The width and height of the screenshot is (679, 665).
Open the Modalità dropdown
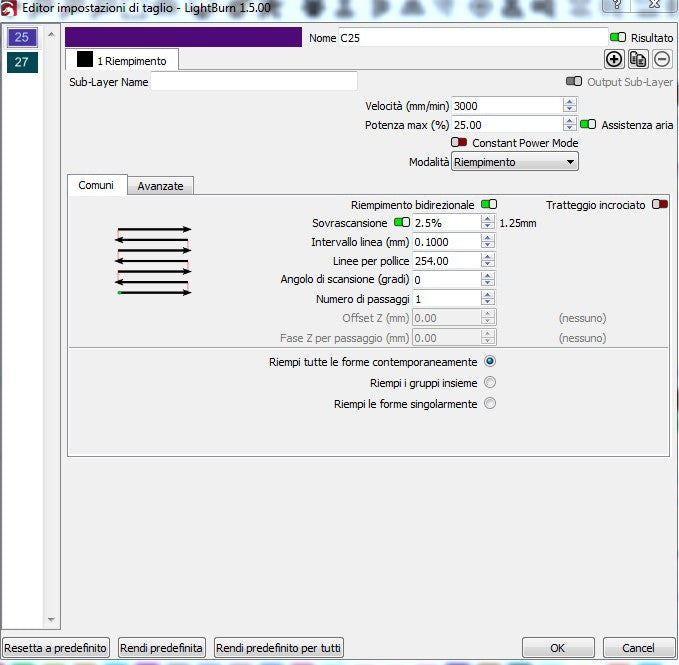point(515,161)
